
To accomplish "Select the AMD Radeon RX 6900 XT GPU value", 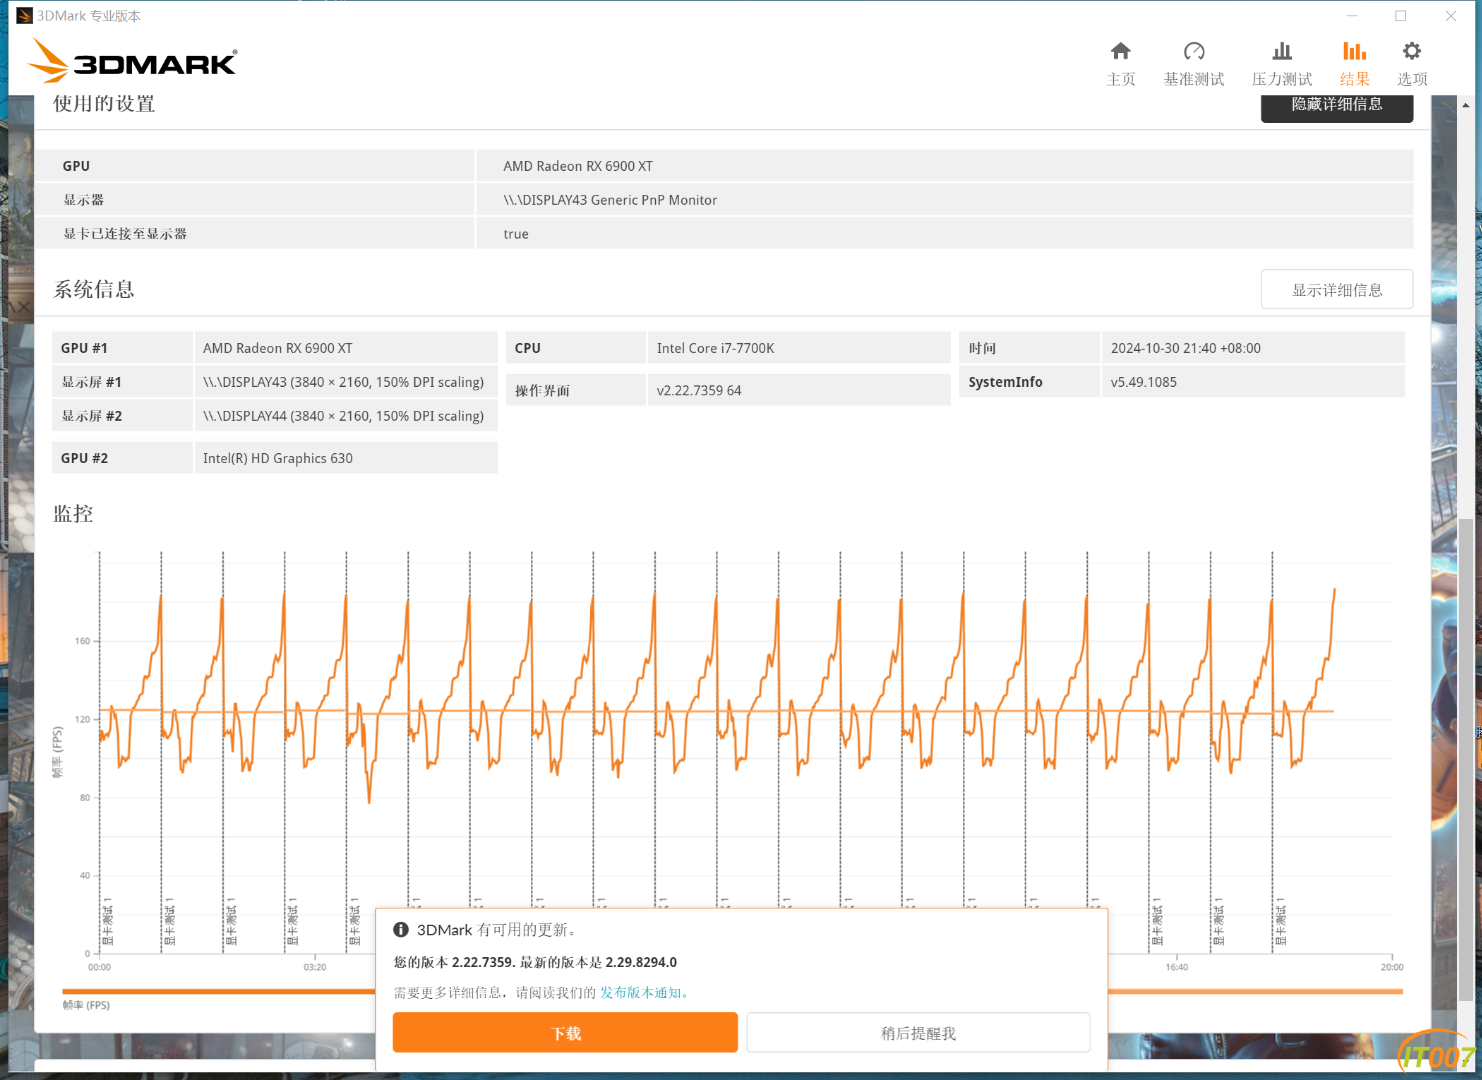I will (578, 166).
